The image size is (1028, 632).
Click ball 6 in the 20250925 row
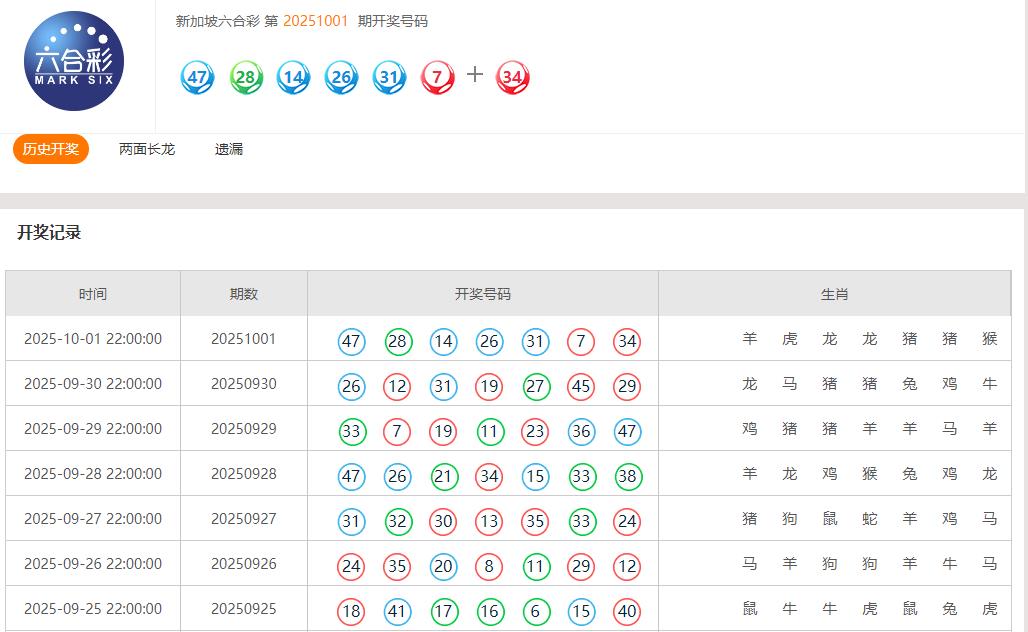click(535, 611)
